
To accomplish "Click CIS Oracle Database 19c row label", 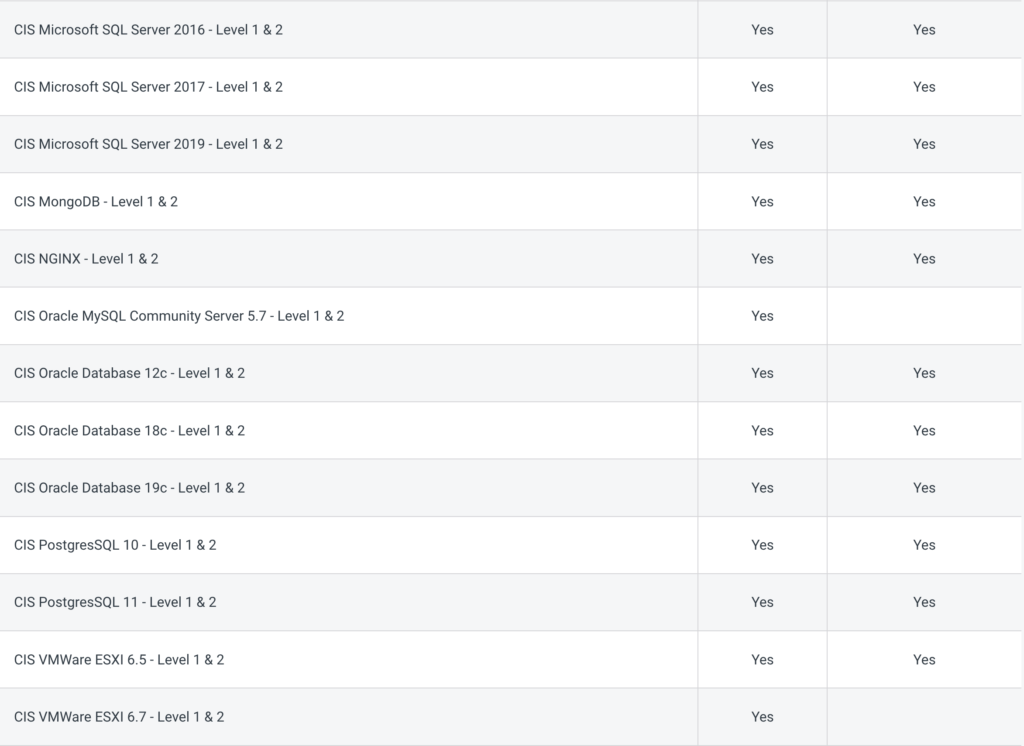I will coord(129,488).
